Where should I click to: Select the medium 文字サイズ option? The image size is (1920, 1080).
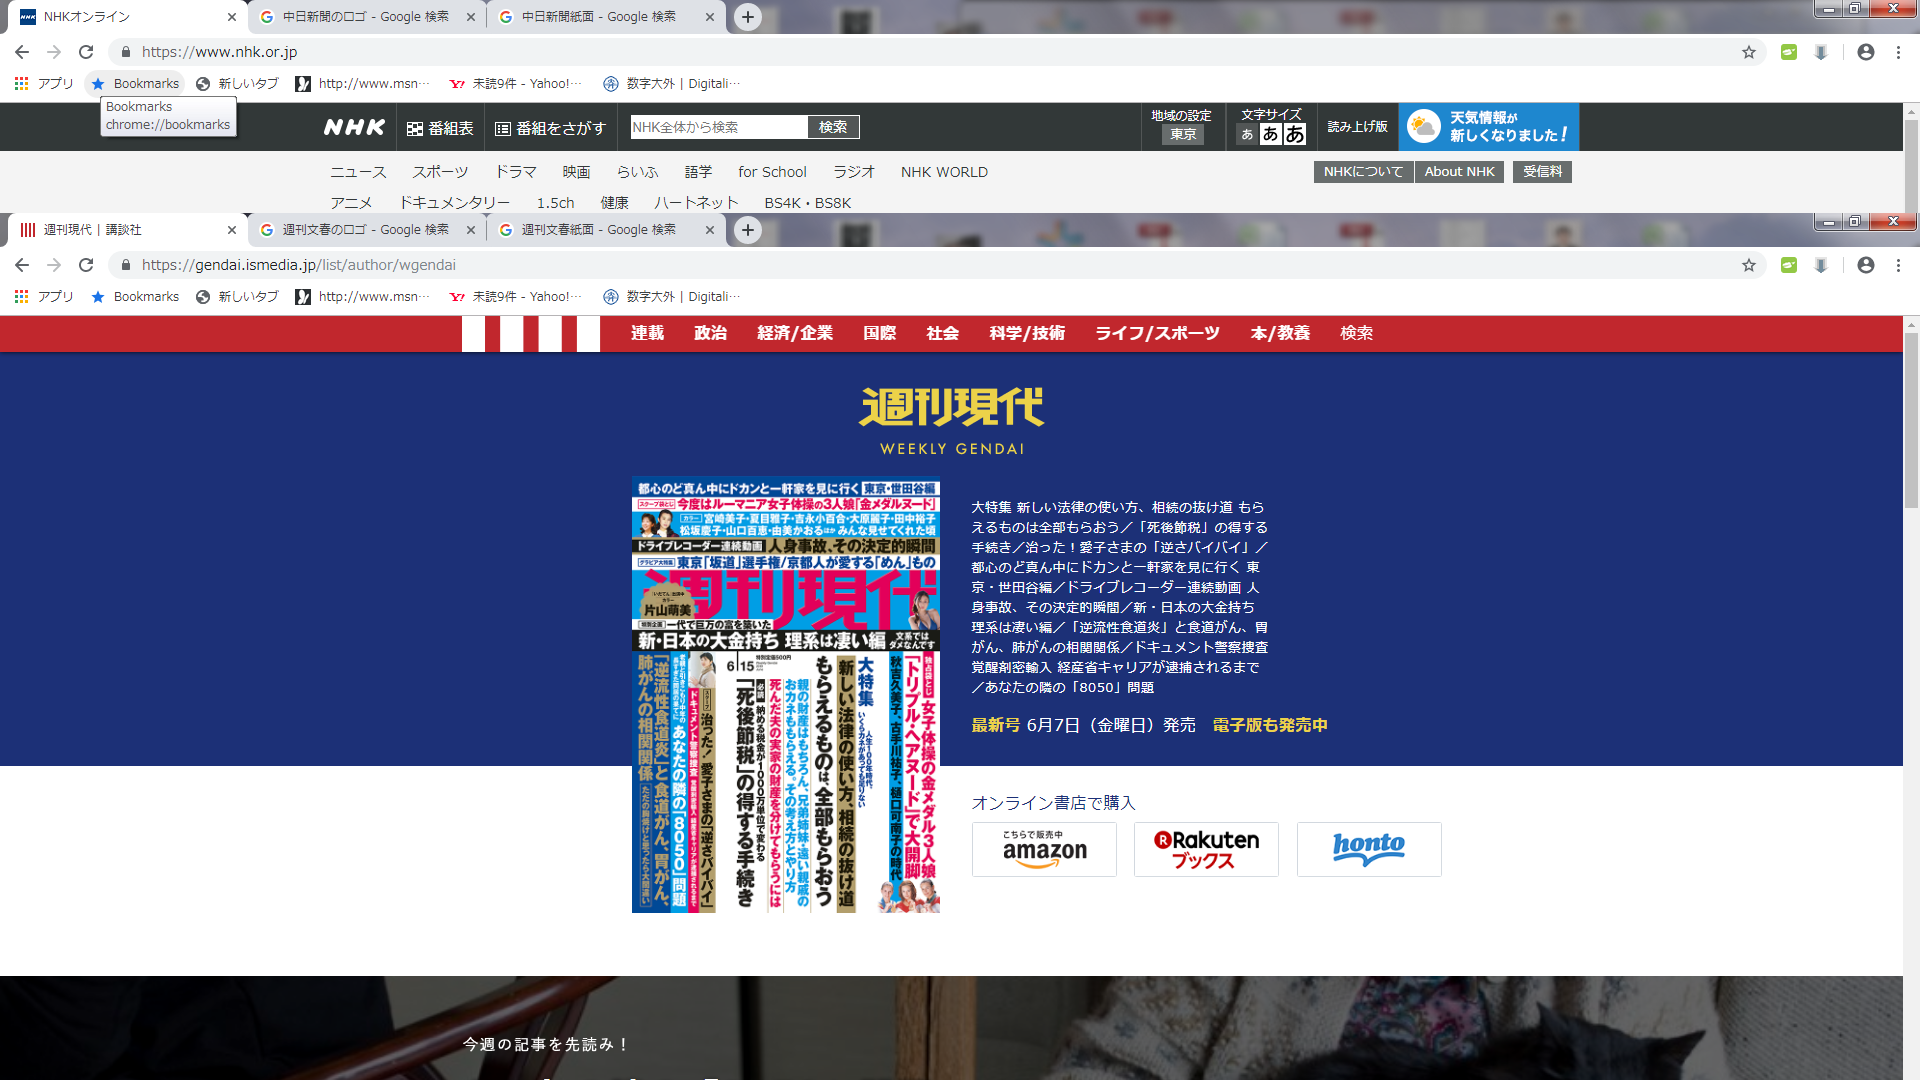click(x=1270, y=134)
